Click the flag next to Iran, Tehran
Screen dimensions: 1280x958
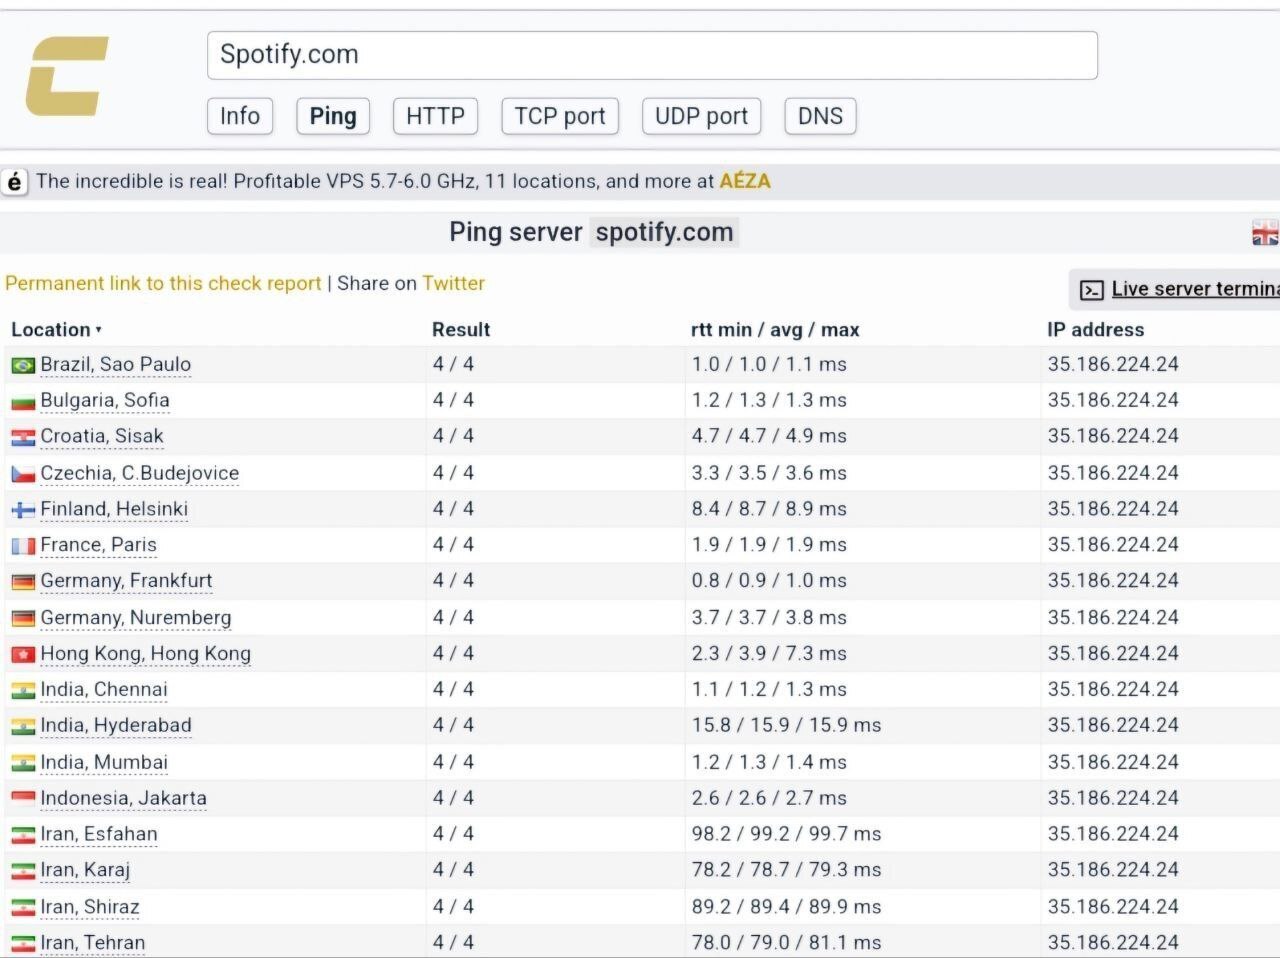point(23,945)
